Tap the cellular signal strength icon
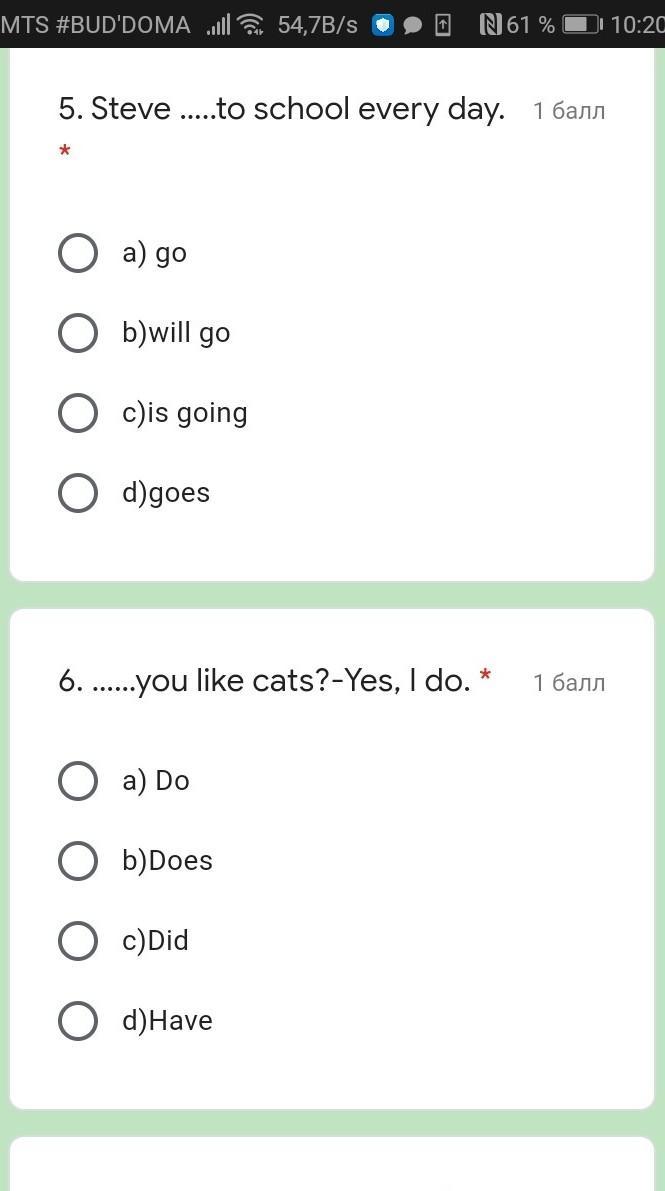This screenshot has width=665, height=1191. coord(217,24)
